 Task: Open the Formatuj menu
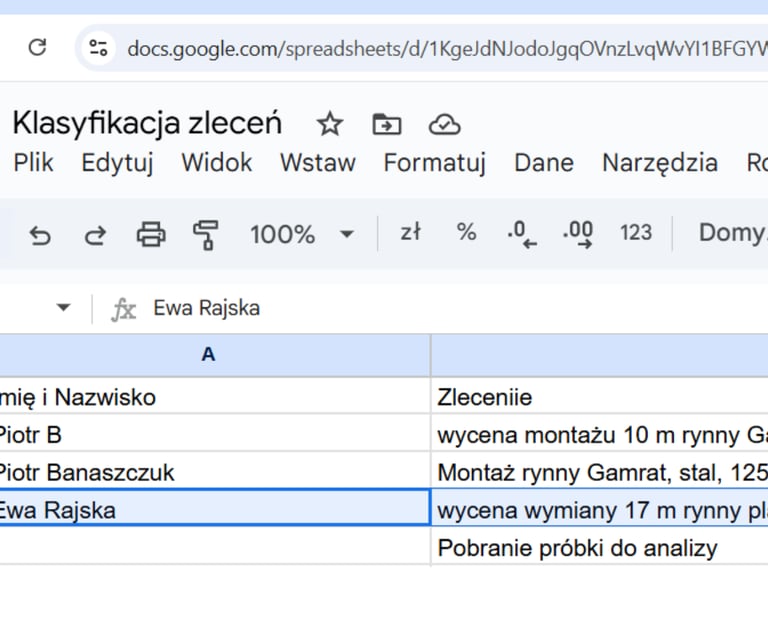coord(434,163)
